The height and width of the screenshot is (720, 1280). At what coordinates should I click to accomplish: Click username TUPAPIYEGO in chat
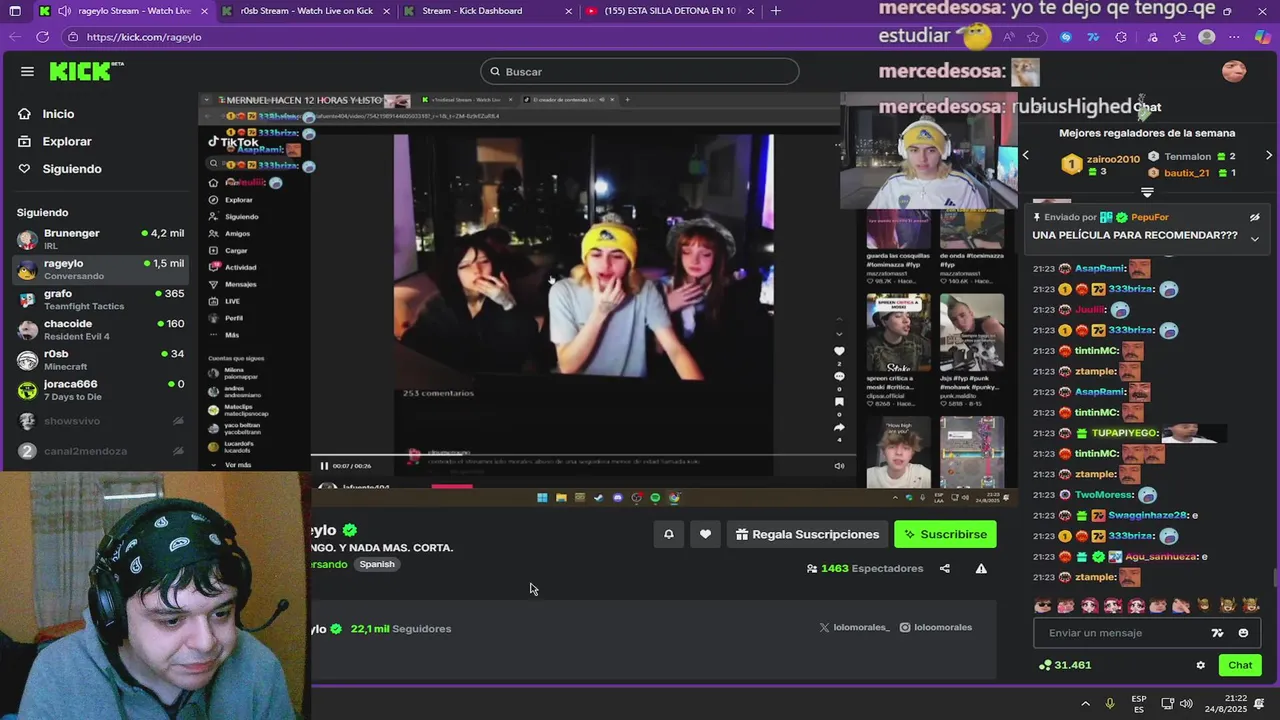point(1125,433)
